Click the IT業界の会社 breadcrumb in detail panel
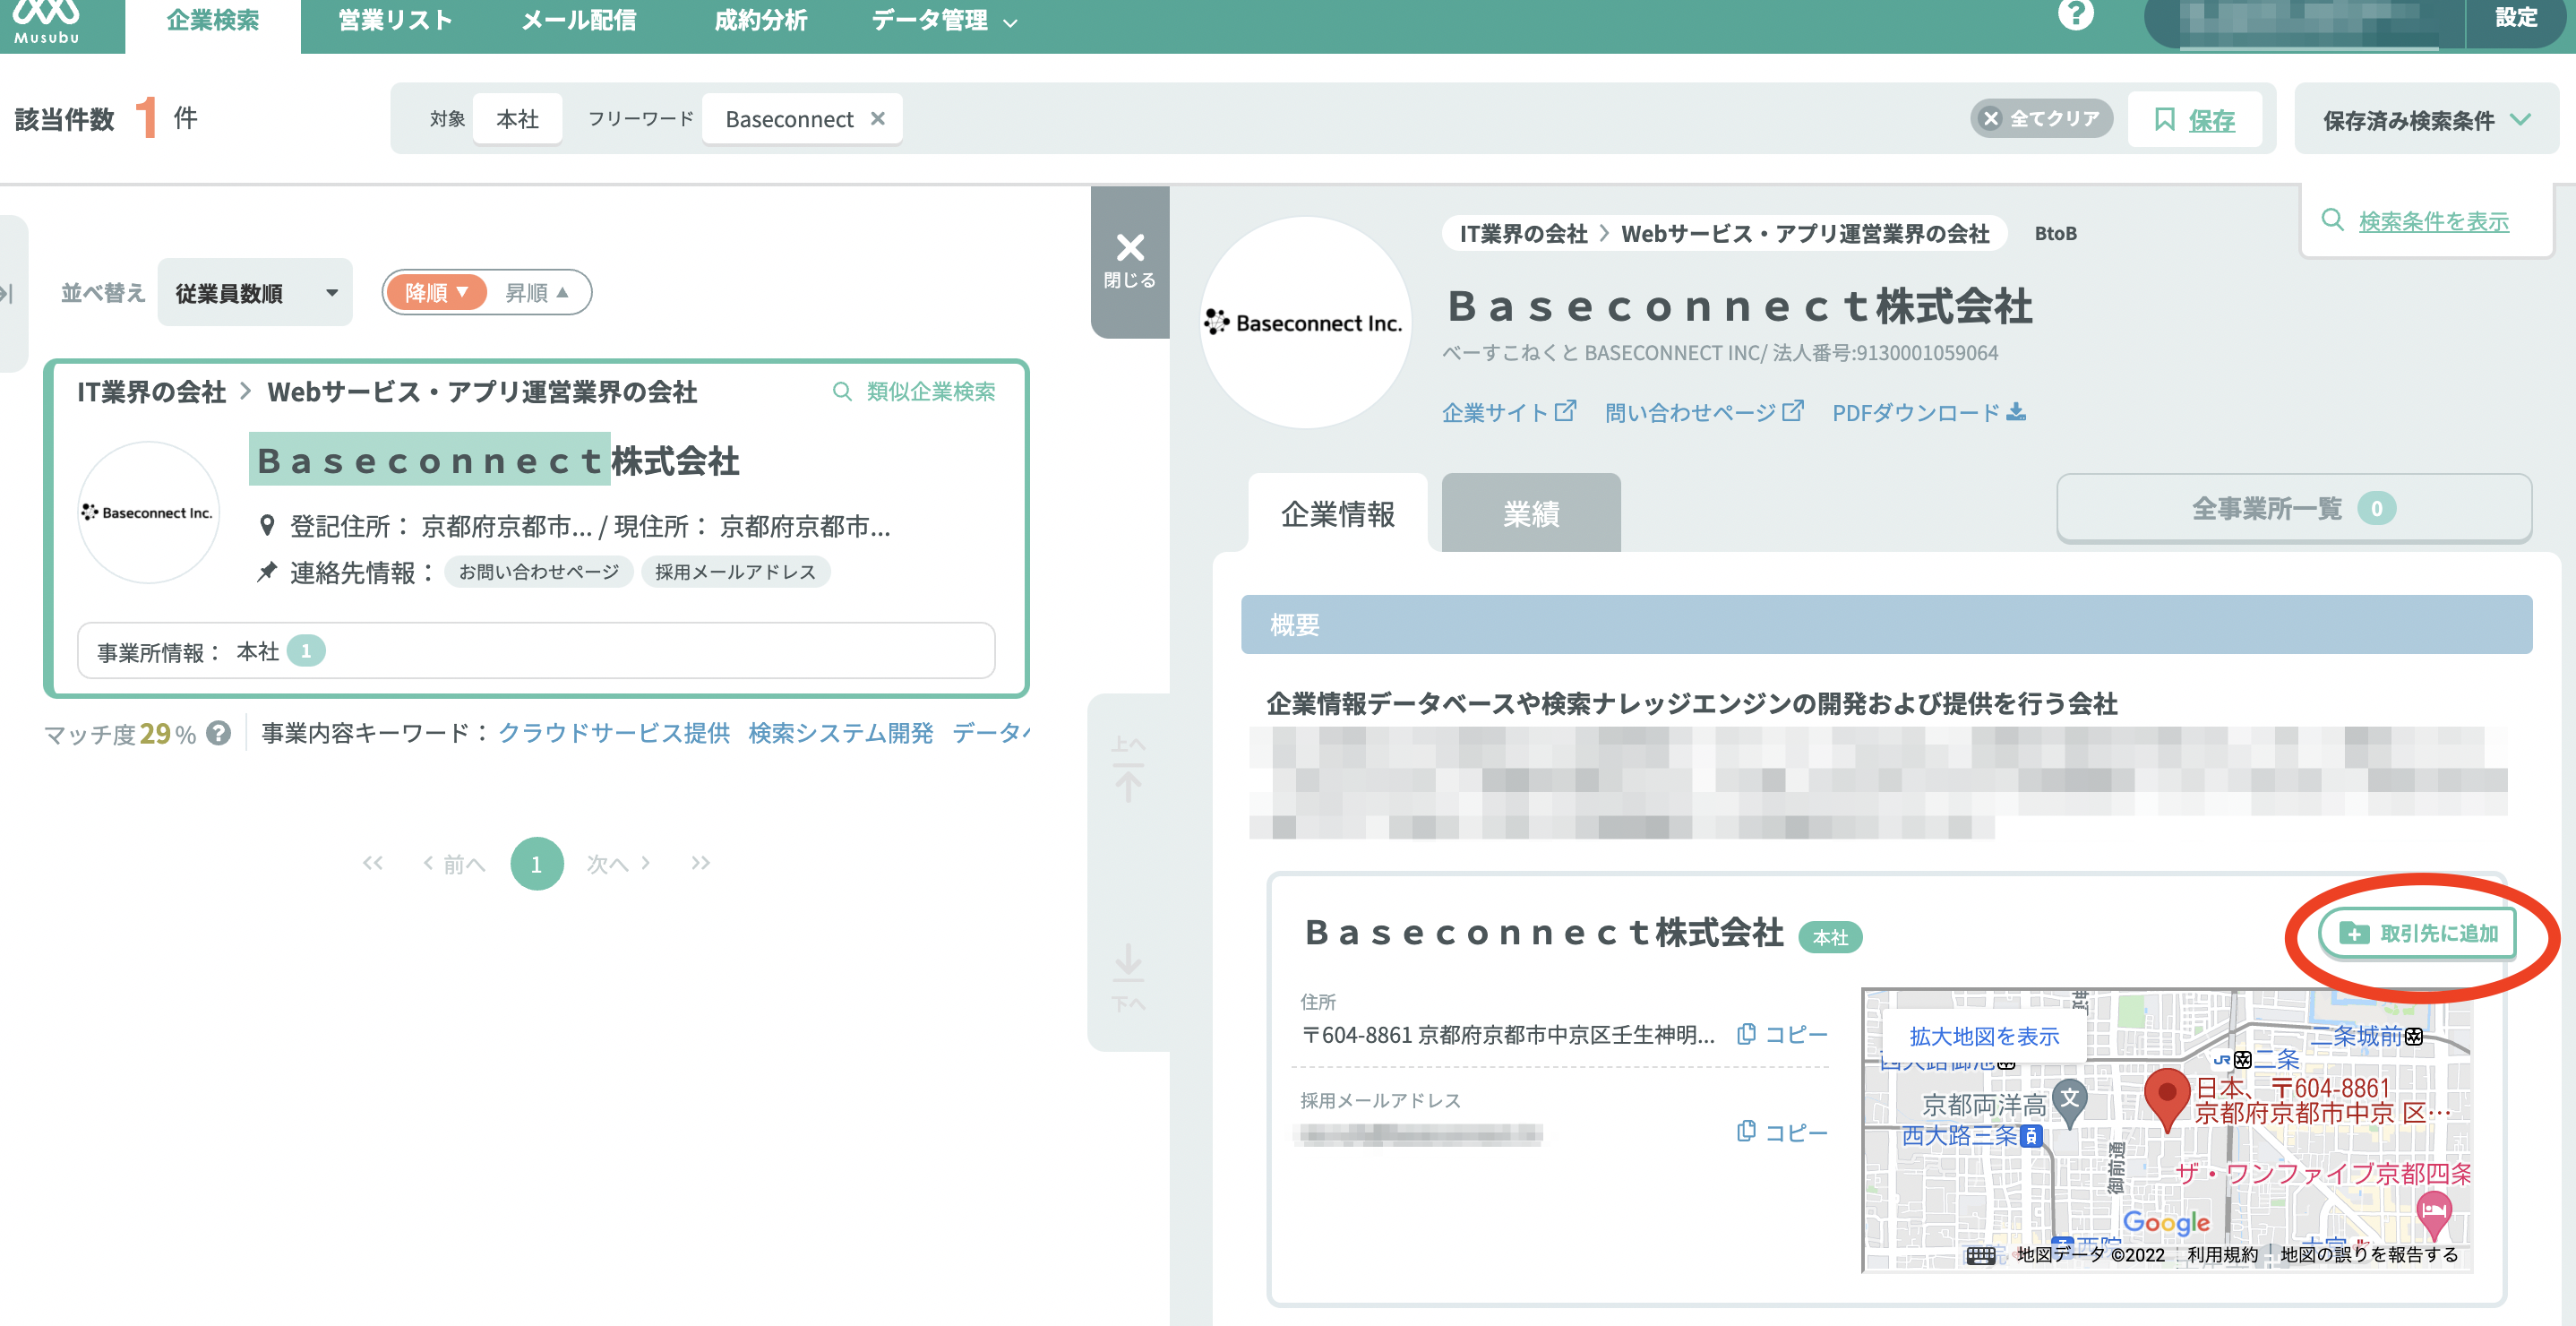This screenshot has width=2576, height=1326. [x=1523, y=233]
